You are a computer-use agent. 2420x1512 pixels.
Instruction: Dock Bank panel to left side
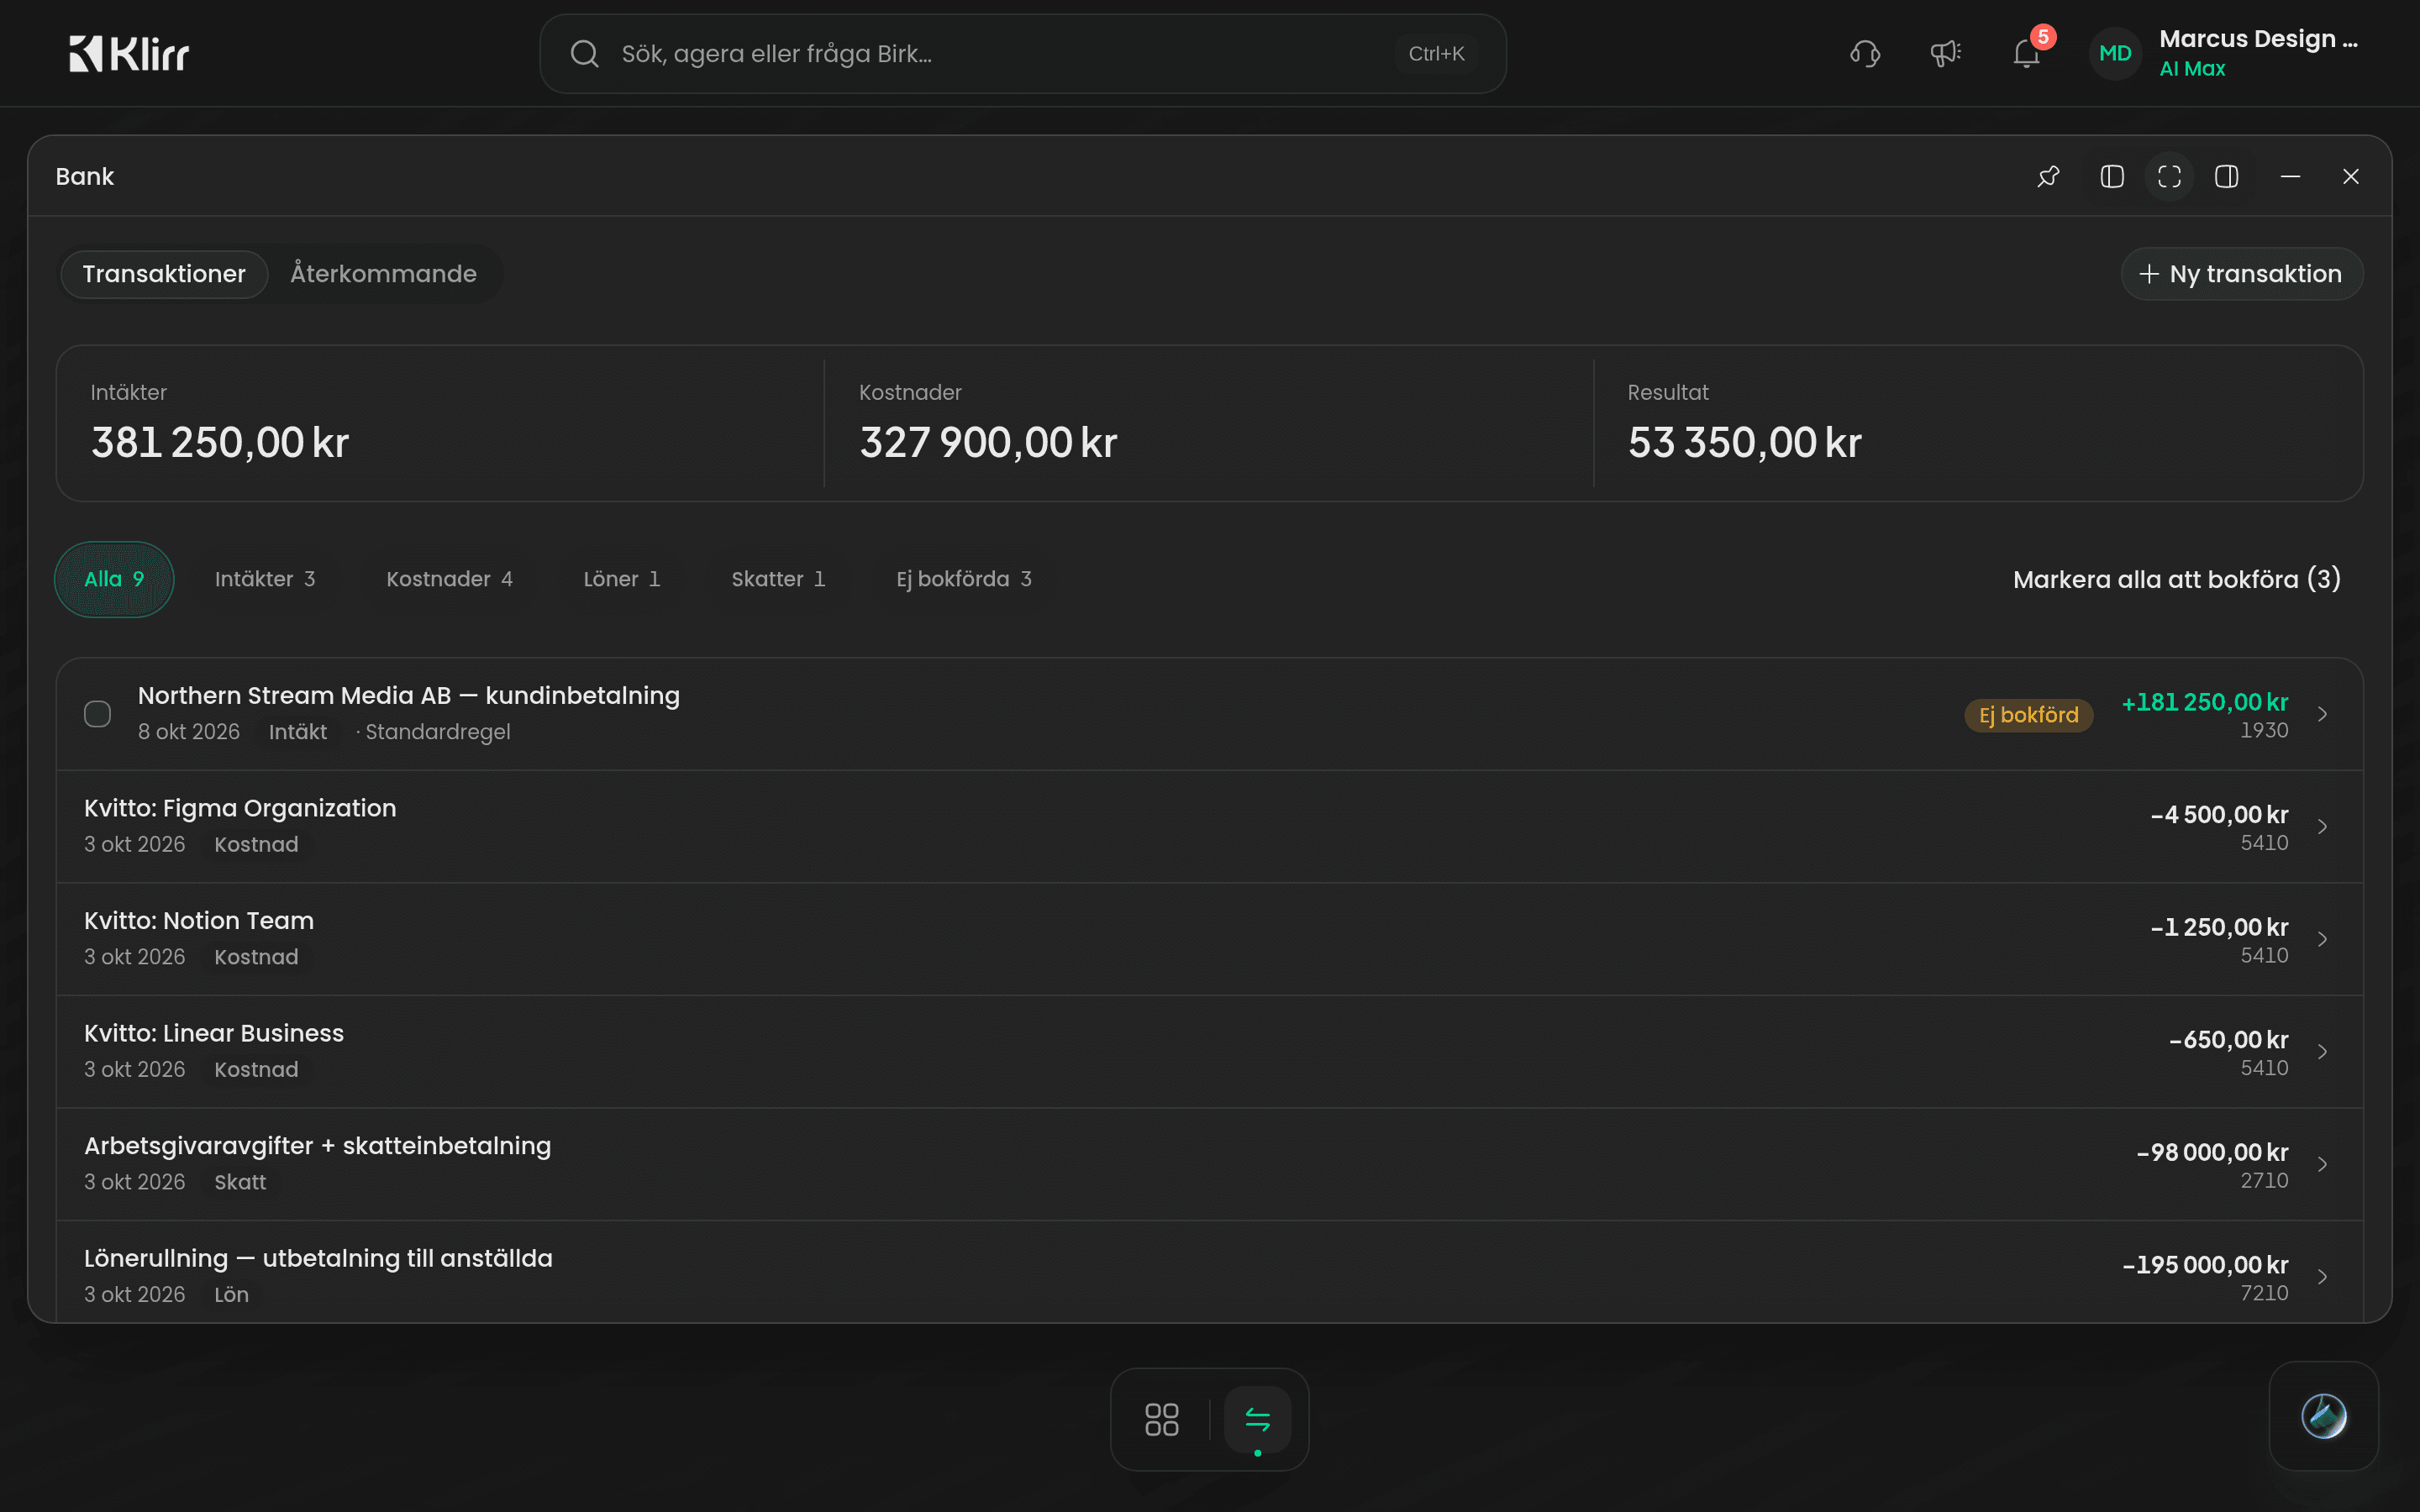(x=2112, y=177)
